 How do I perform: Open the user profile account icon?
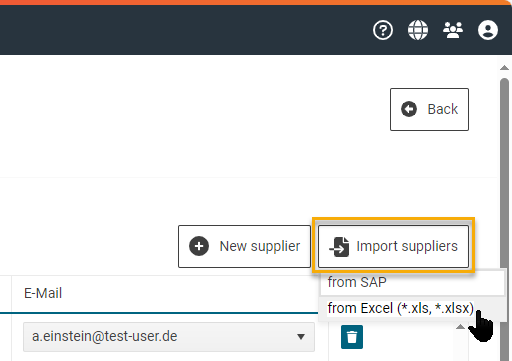(x=488, y=30)
